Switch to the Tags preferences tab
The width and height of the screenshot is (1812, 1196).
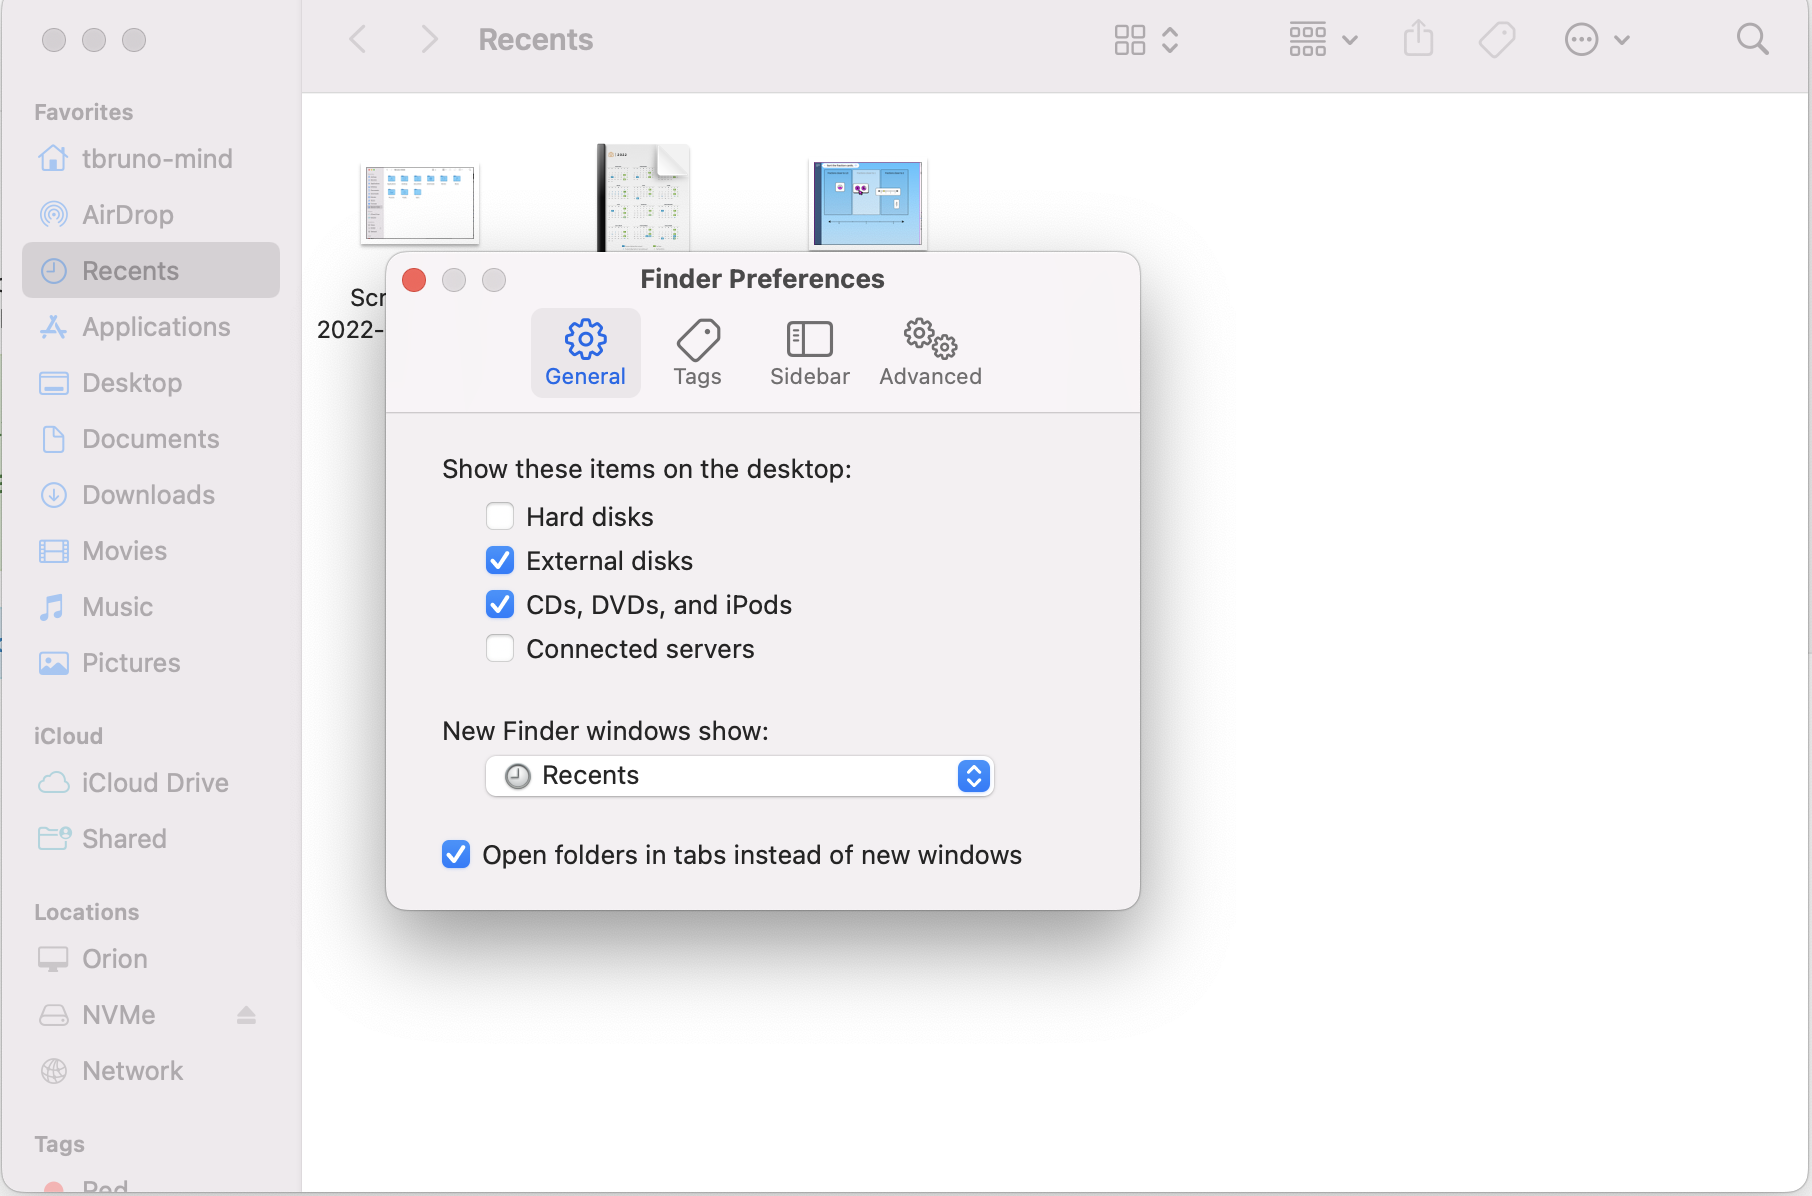[697, 353]
